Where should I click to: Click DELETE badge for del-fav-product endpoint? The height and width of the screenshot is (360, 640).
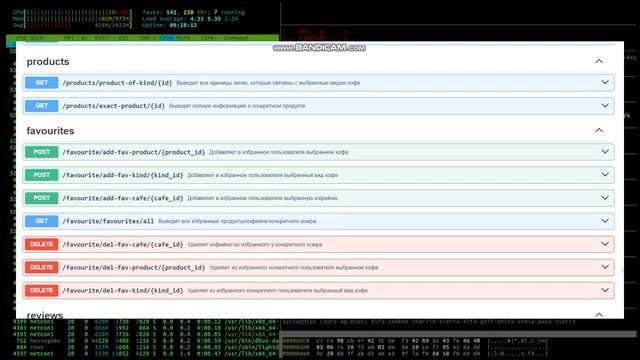coord(42,267)
